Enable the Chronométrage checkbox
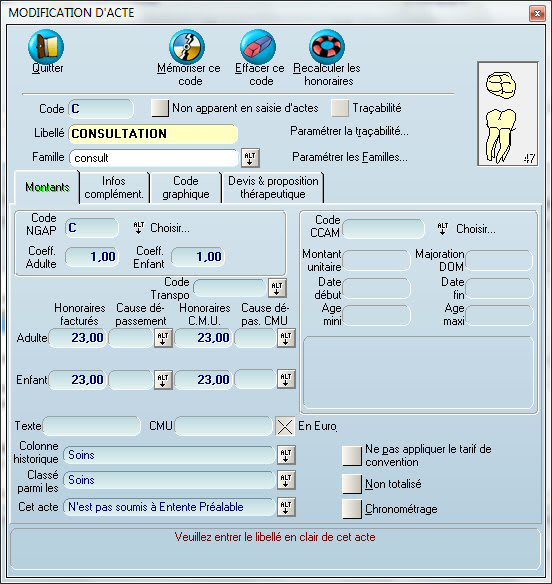The height and width of the screenshot is (584, 552). [352, 509]
